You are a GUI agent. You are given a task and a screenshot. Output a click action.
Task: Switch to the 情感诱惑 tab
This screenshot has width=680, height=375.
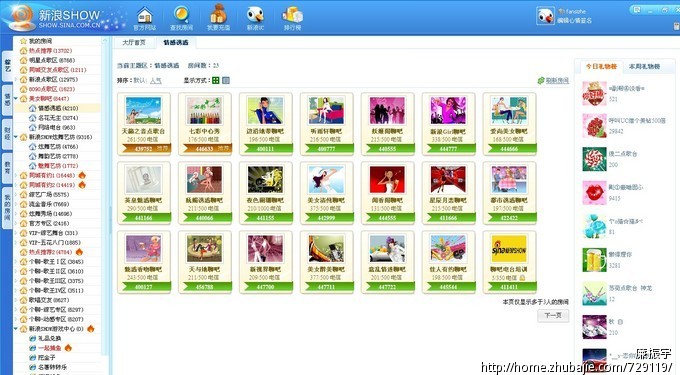(176, 42)
